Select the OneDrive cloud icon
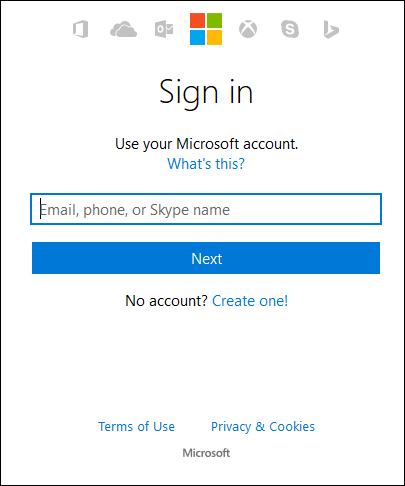The width and height of the screenshot is (405, 486). [x=123, y=29]
